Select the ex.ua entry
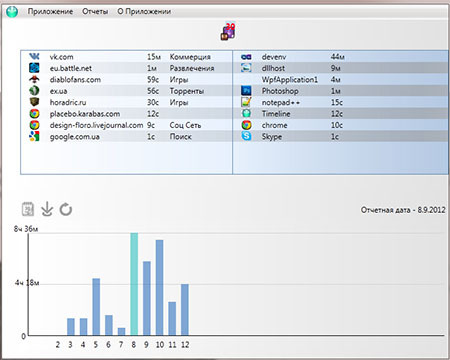 click(58, 91)
